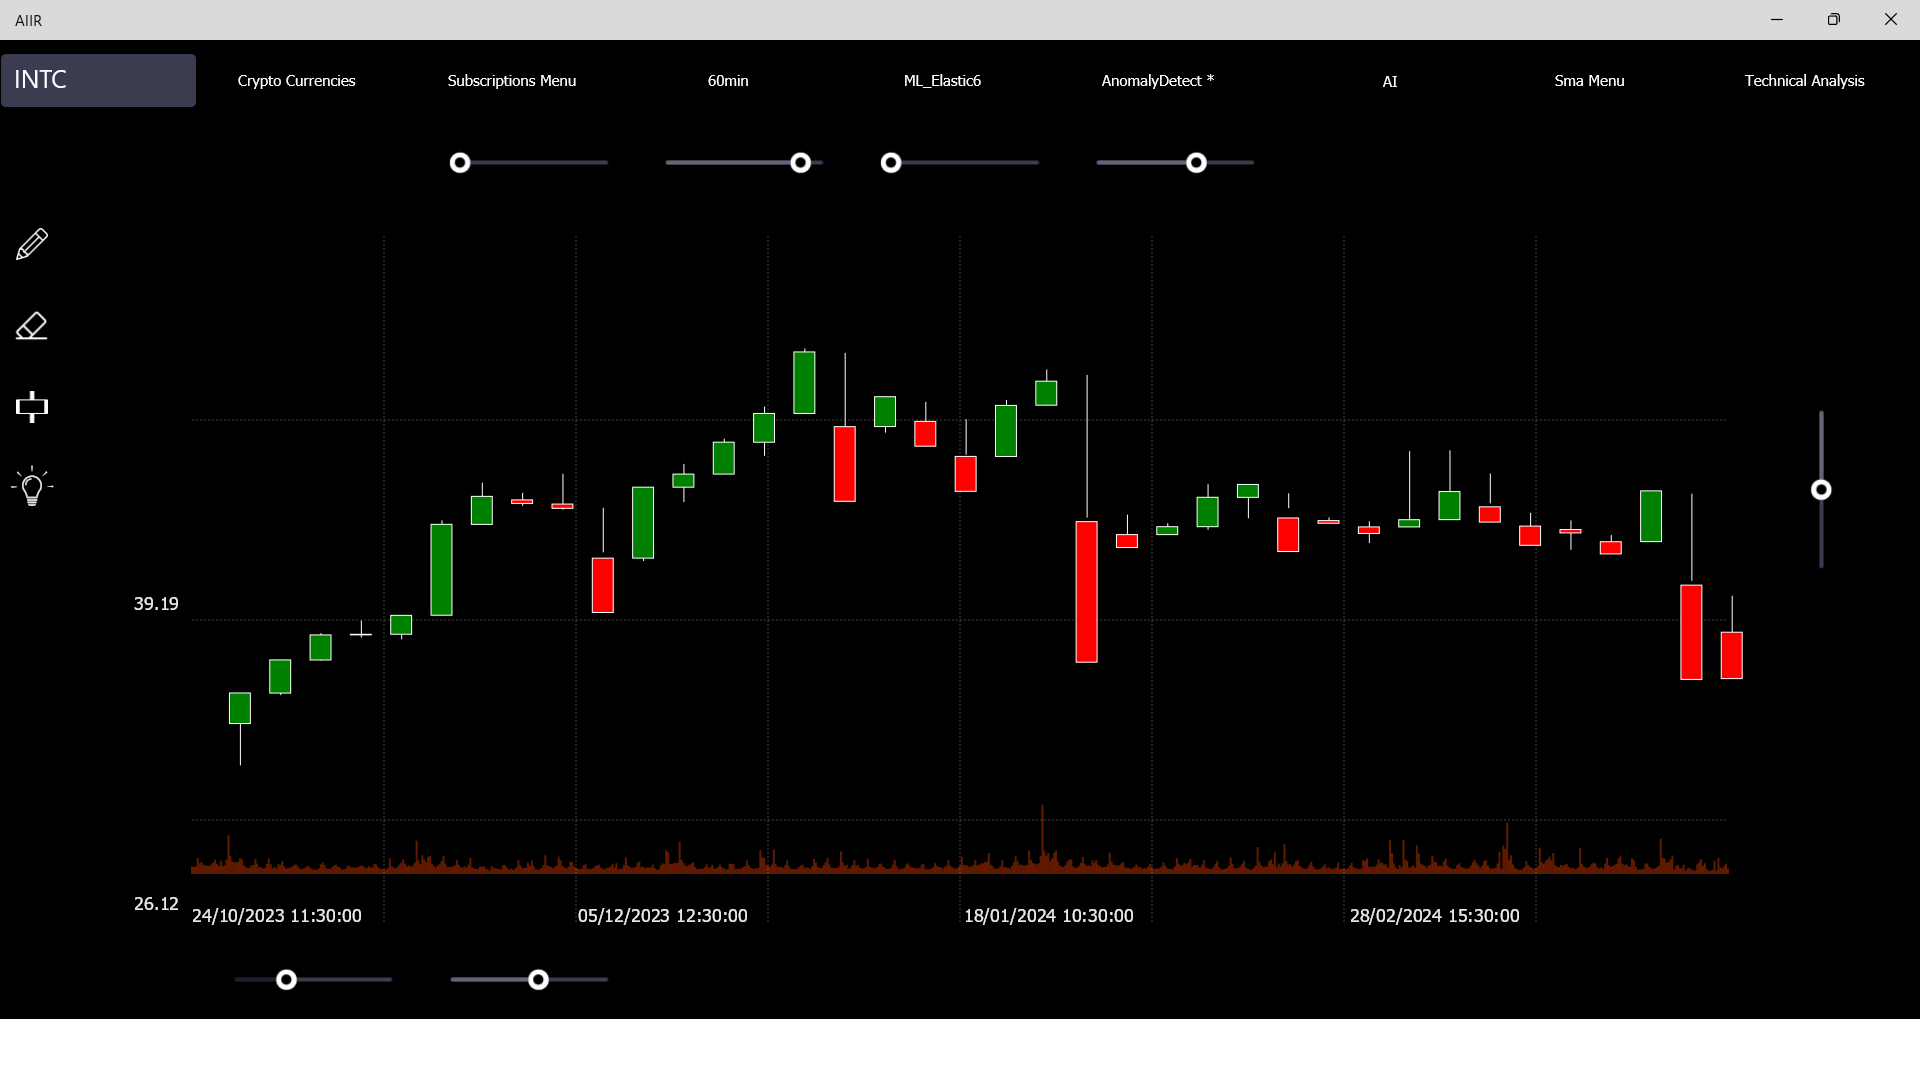Open the 60min timeframe dropdown
This screenshot has height=1080, width=1920.
727,81
